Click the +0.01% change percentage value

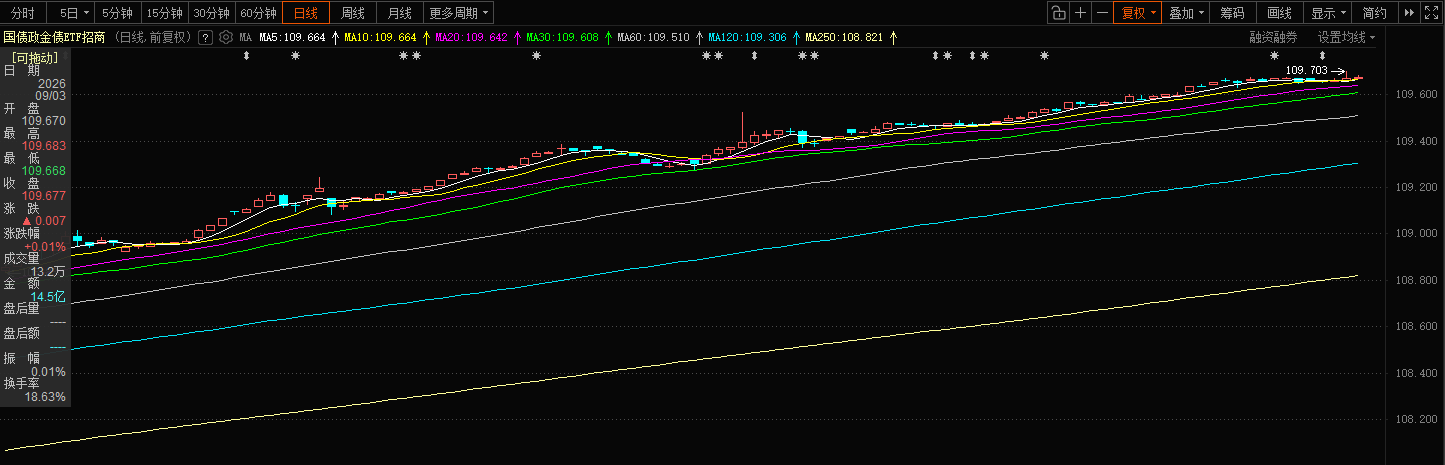[46, 246]
